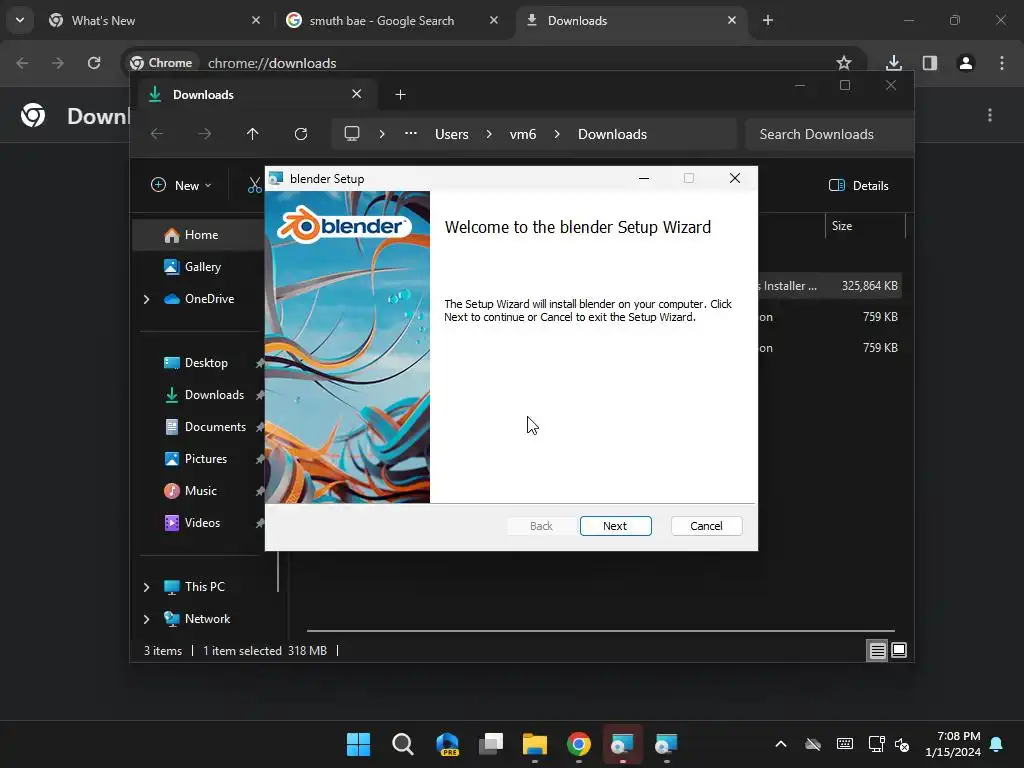Open File Explorer from the taskbar
This screenshot has height=768, width=1024.
point(535,744)
